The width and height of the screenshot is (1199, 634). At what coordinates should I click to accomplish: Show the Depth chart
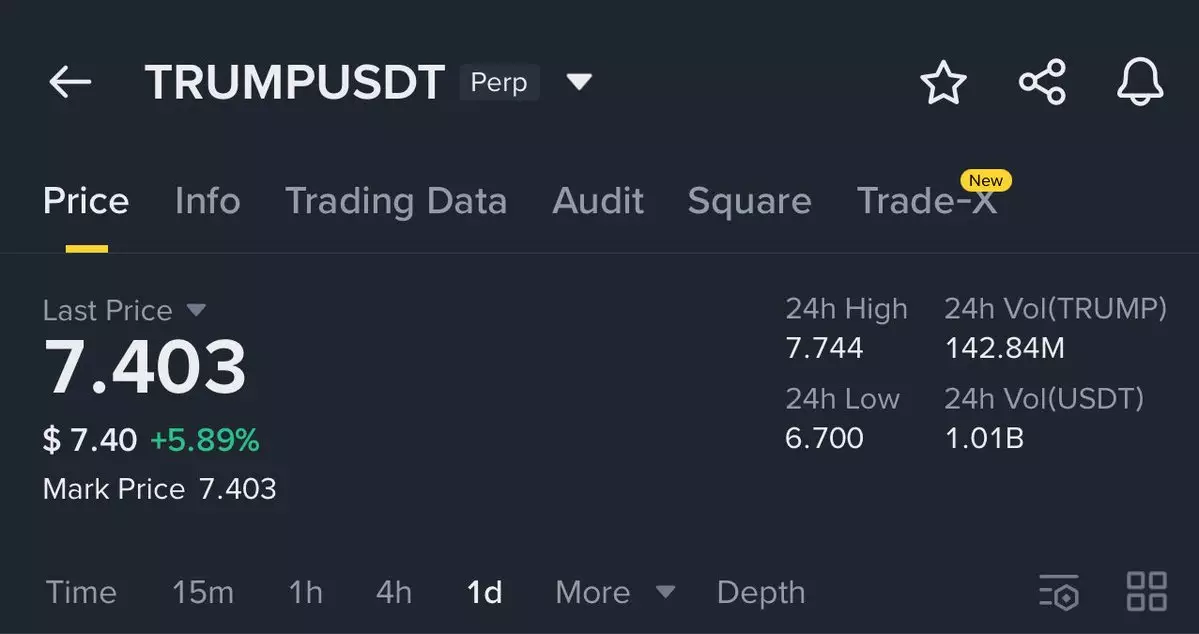(x=760, y=592)
